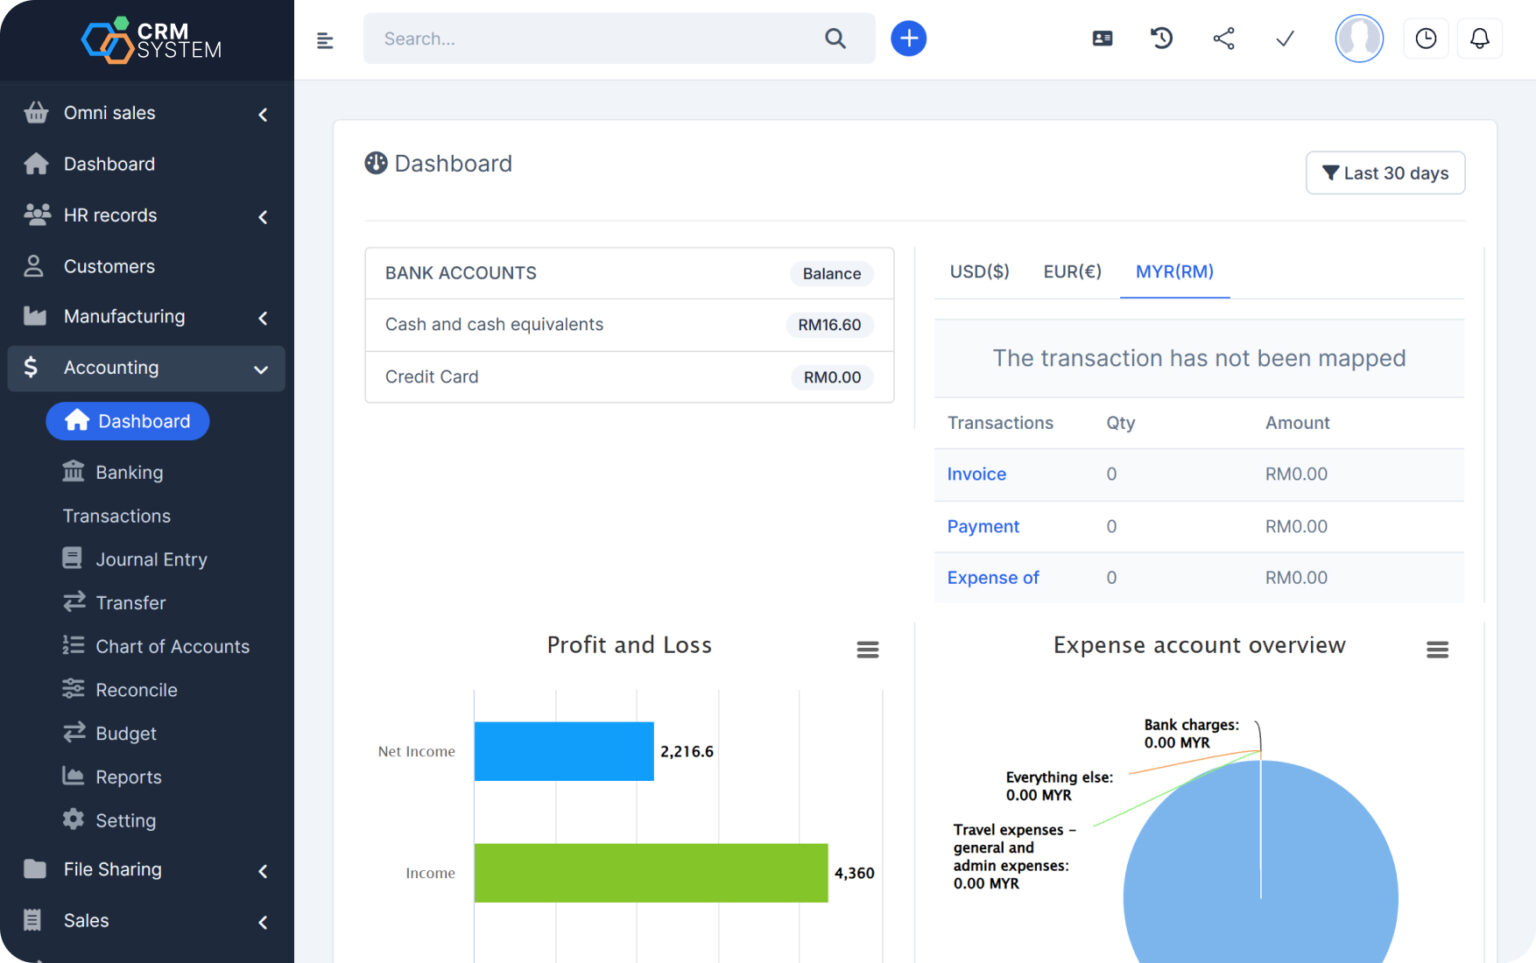Viewport: 1536px width, 963px height.
Task: Click the blue plus quick-create icon
Action: point(908,39)
